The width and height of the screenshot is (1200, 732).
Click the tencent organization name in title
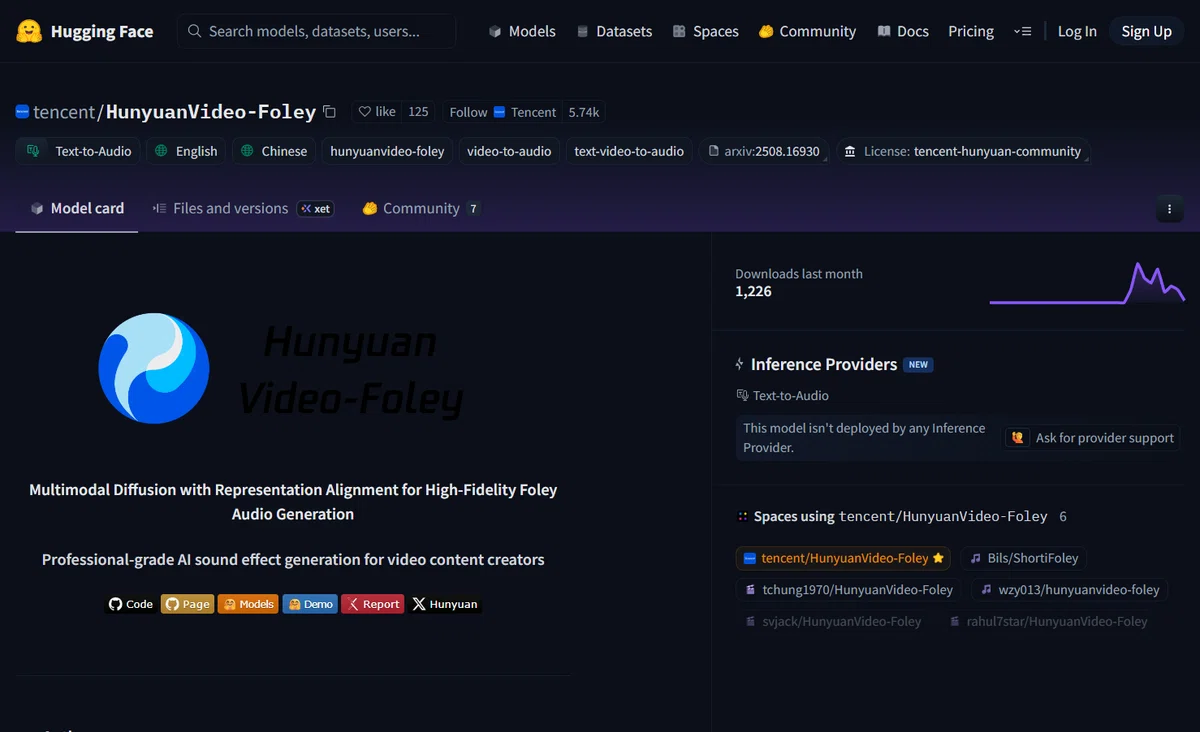click(x=63, y=112)
